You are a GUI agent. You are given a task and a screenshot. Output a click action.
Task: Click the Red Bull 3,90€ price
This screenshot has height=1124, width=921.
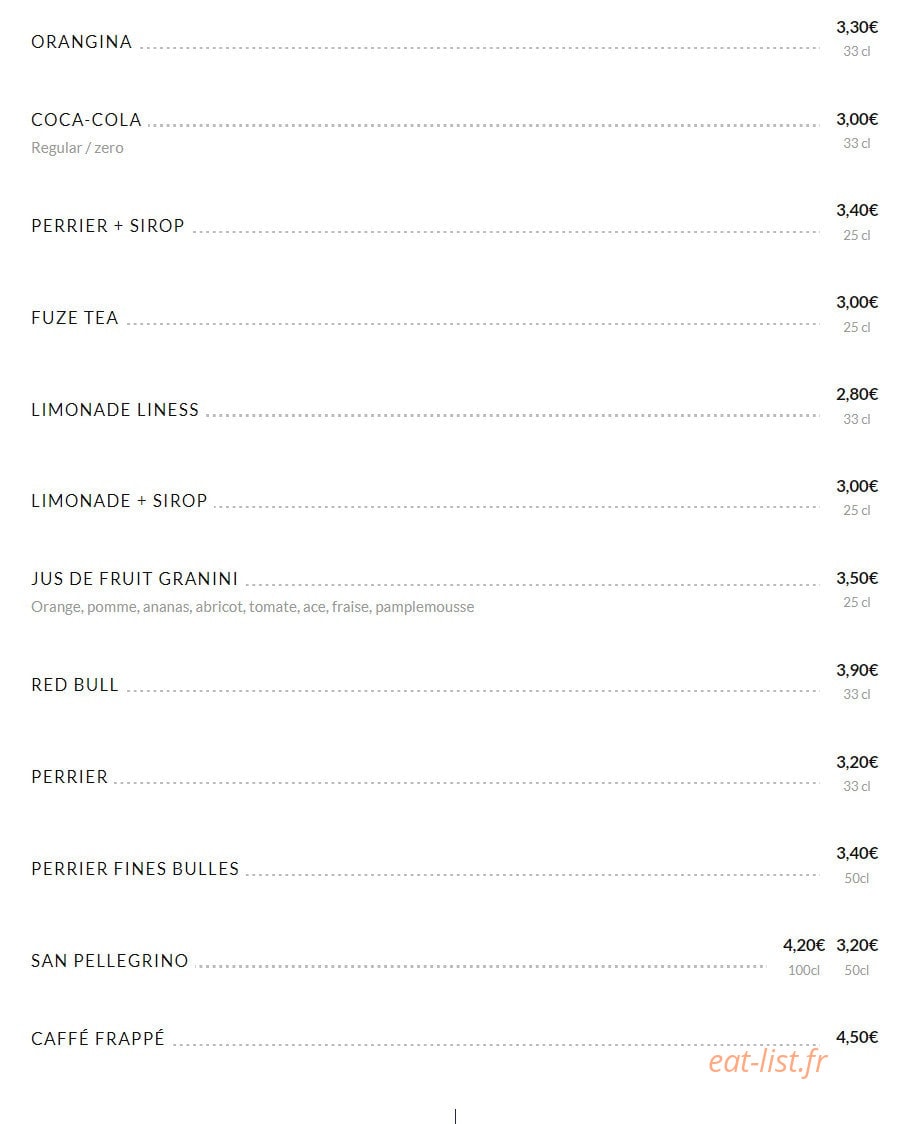pos(856,670)
